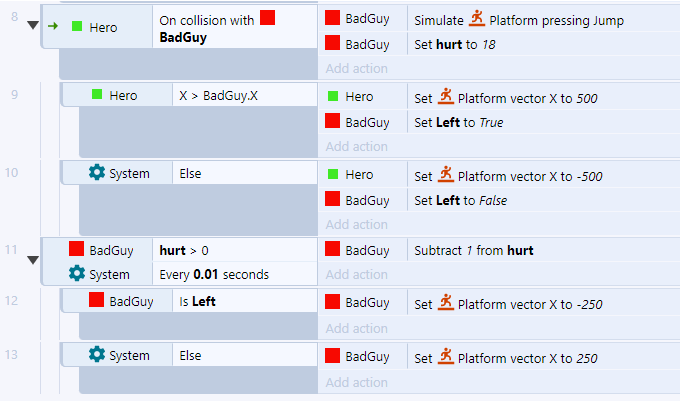Click the System gear next to Every 0.01 seconds
Image resolution: width=680 pixels, height=401 pixels.
pos(77,274)
